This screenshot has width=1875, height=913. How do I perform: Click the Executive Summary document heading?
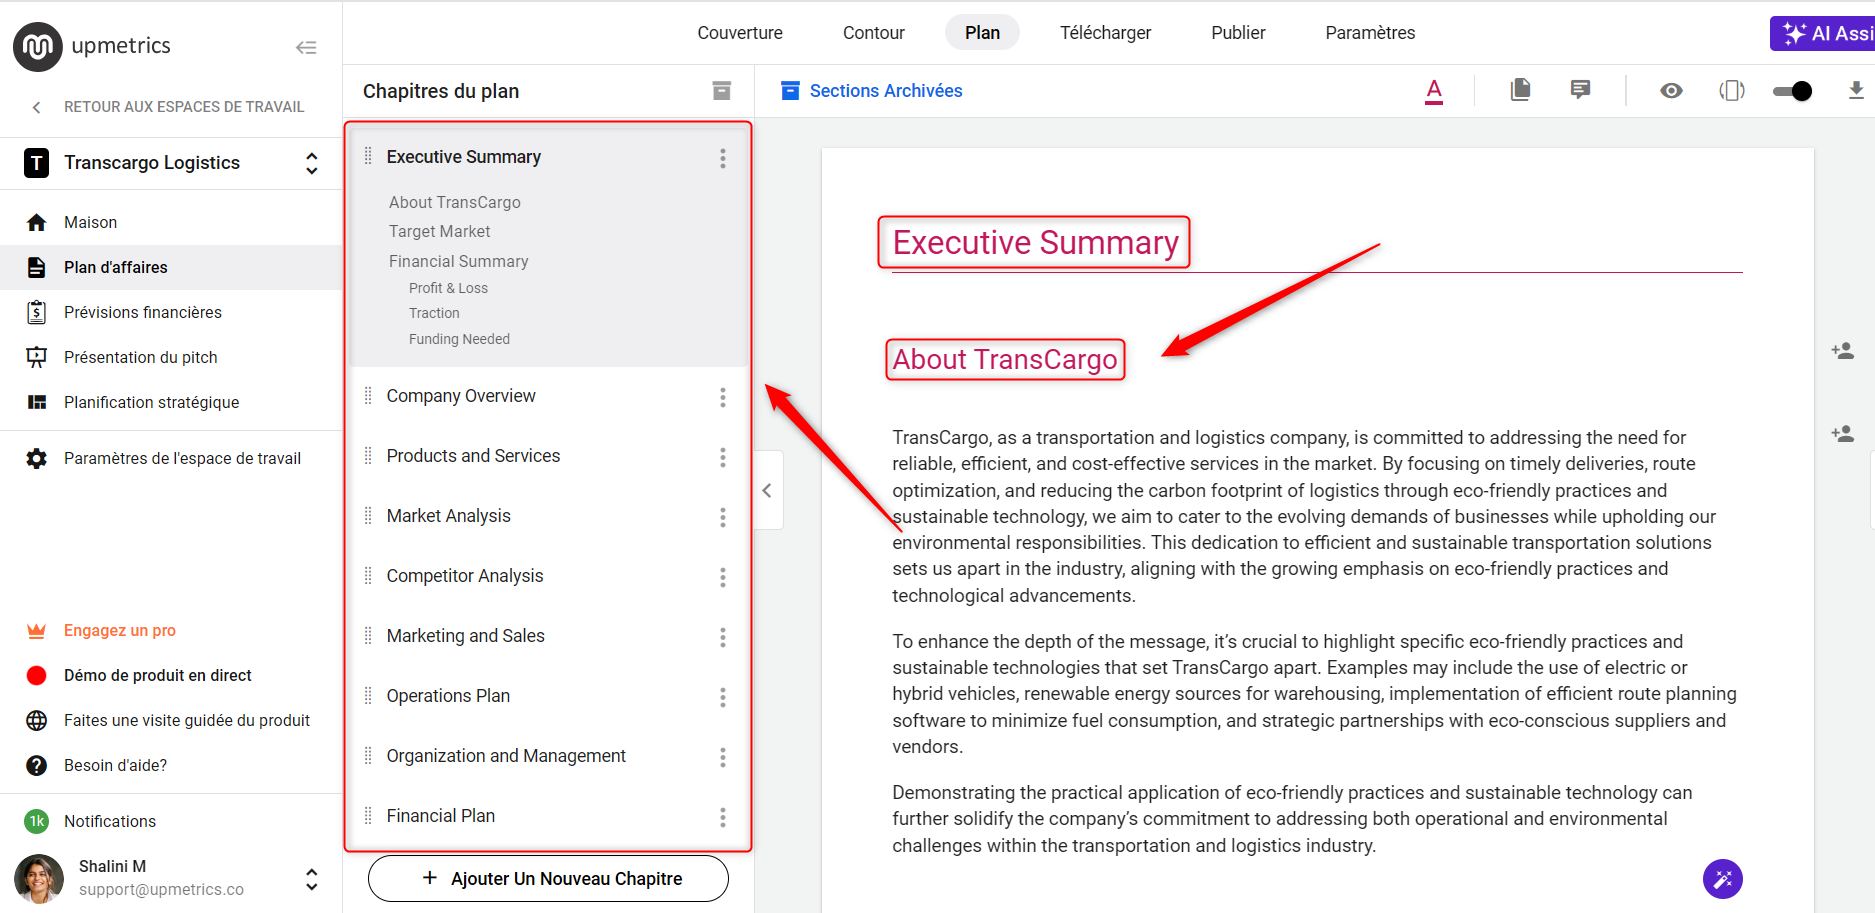pyautogui.click(x=1035, y=243)
